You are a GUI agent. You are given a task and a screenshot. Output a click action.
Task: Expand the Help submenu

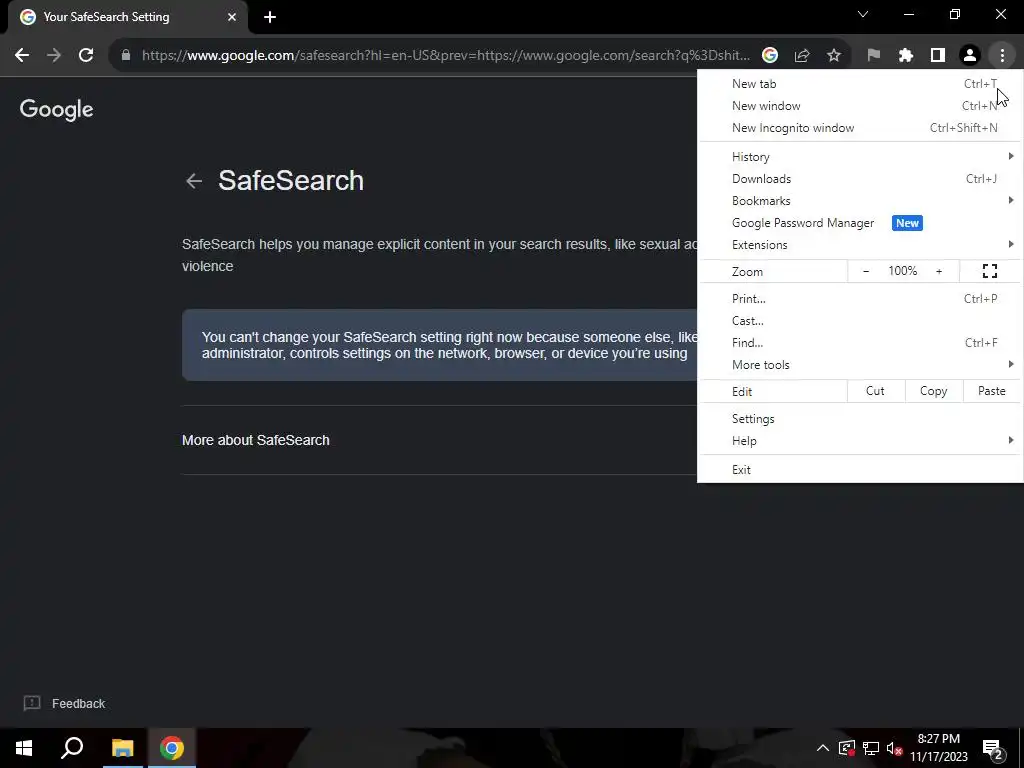(860, 441)
